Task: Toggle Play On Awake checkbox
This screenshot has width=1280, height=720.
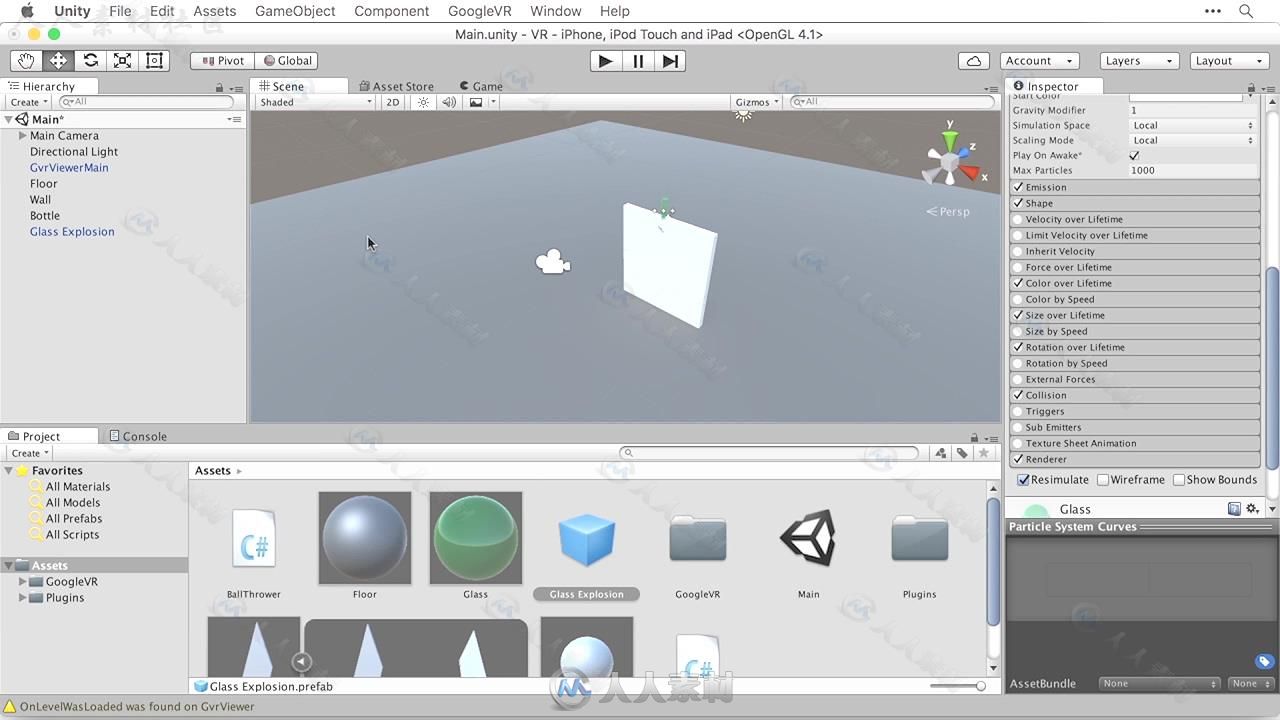Action: (1134, 156)
